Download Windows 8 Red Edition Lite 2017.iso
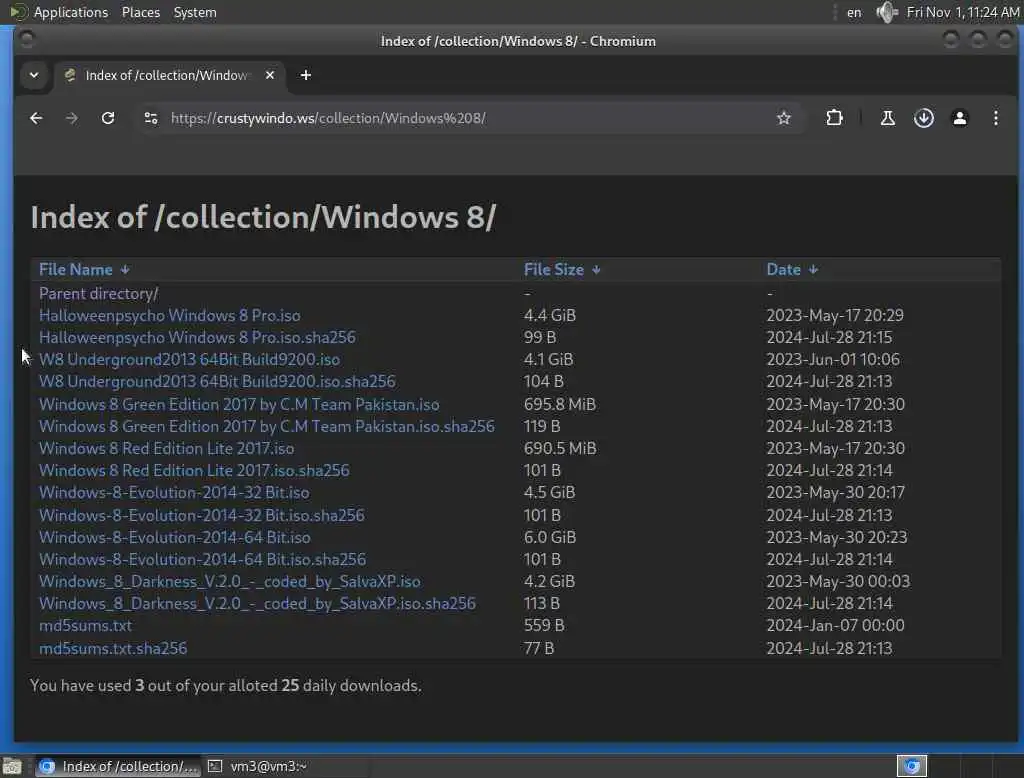1024x778 pixels. [167, 448]
